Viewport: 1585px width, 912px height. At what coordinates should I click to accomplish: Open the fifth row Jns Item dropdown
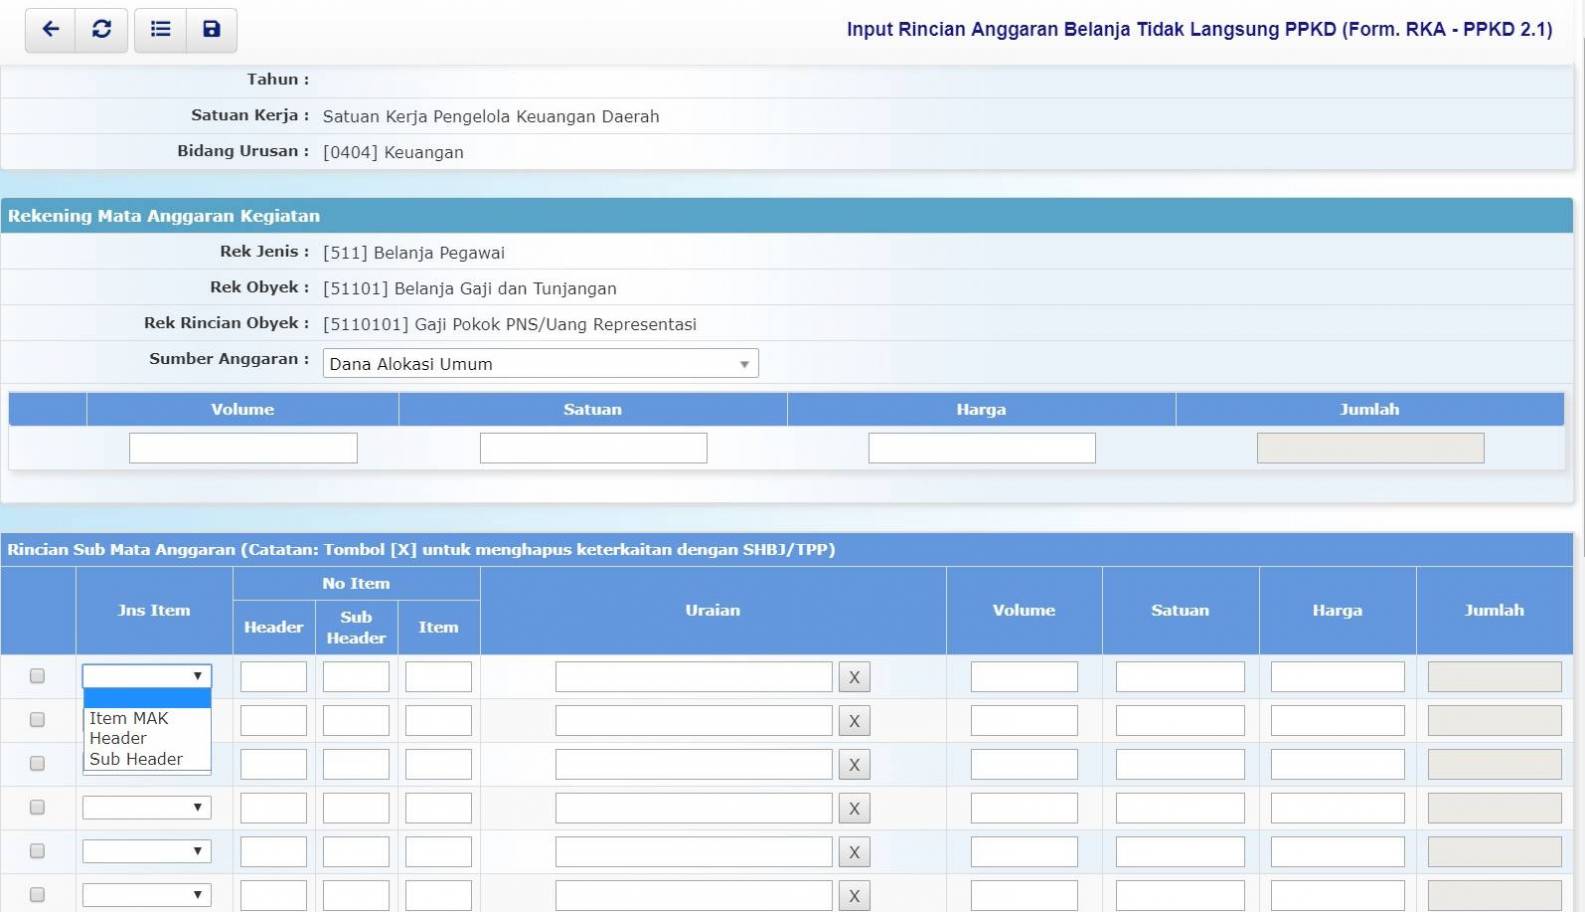147,851
